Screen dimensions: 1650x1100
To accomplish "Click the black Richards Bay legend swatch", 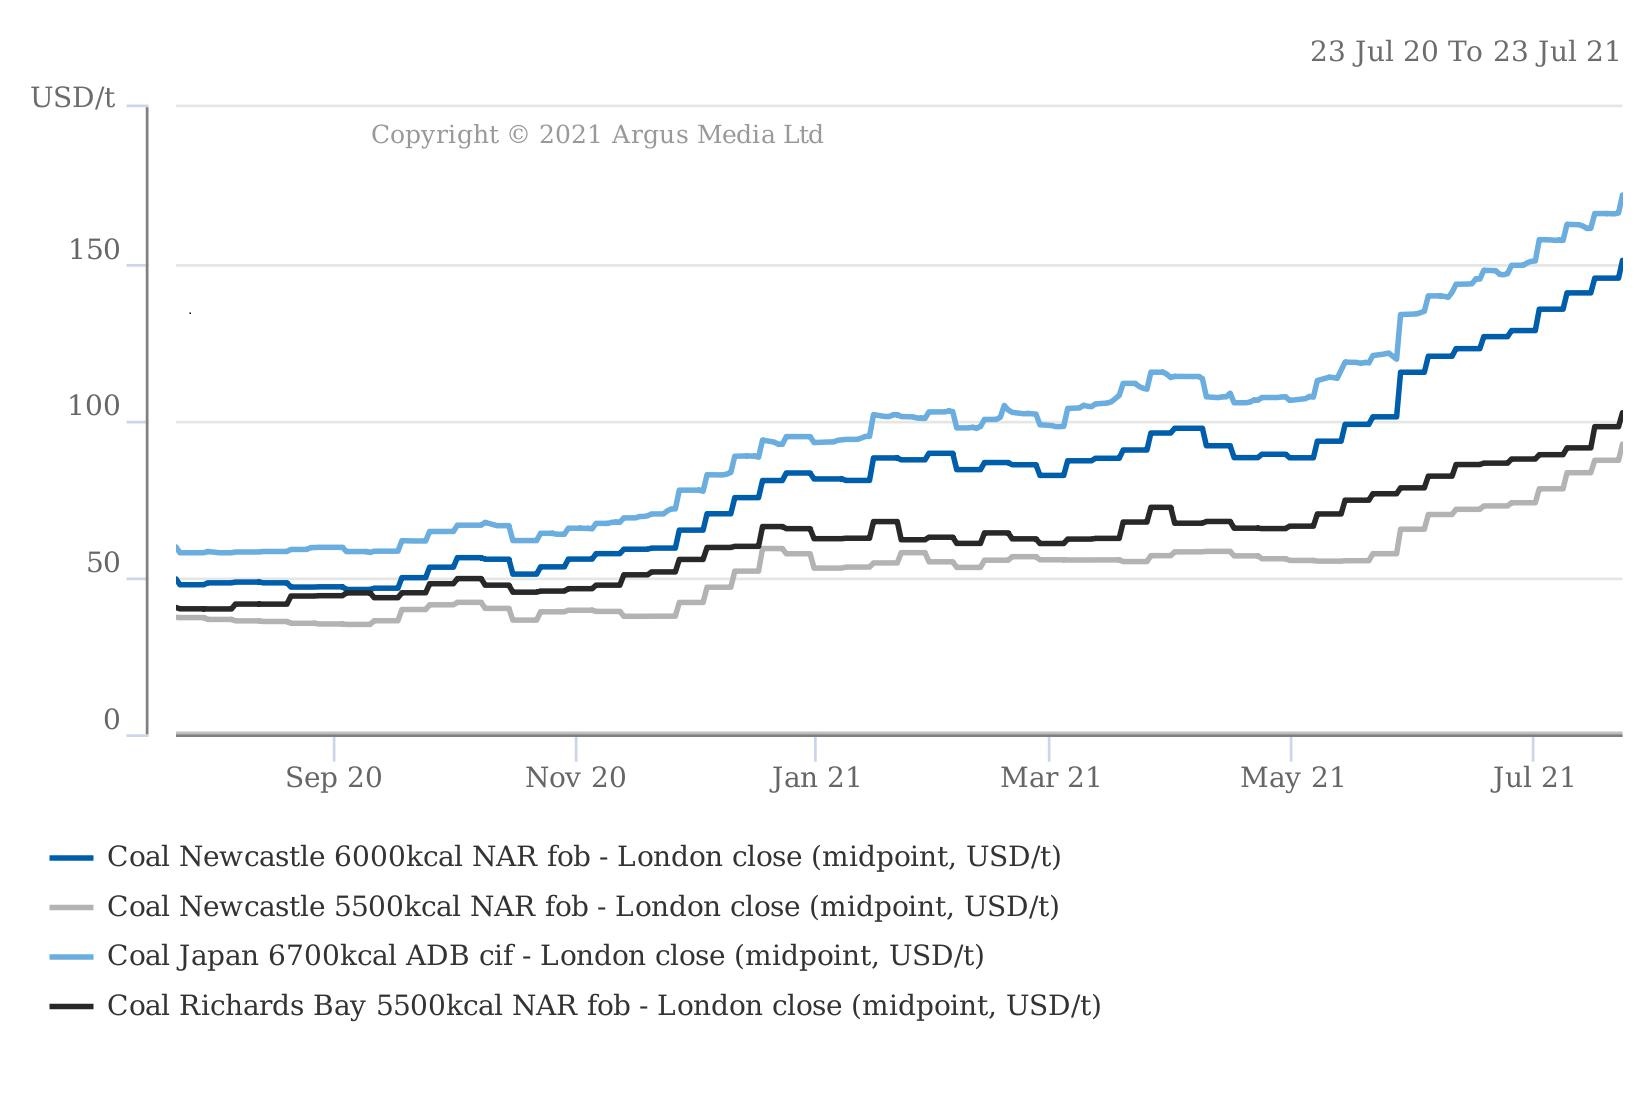I will (x=71, y=1006).
